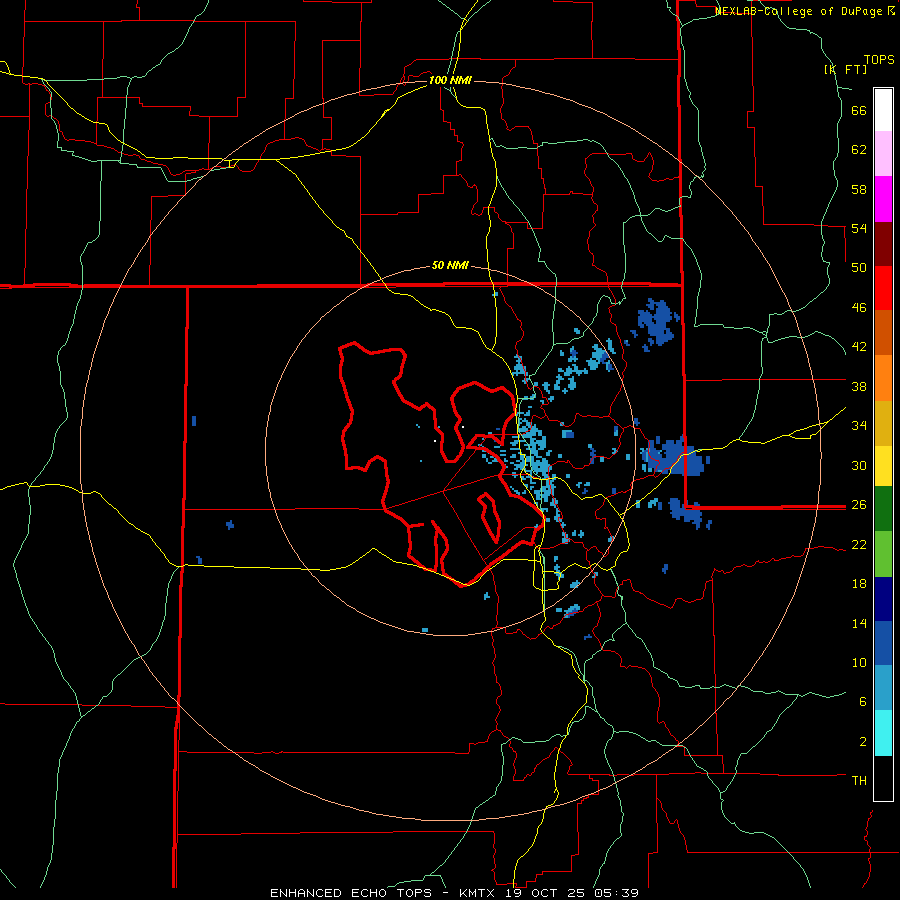Select the bright red legend color segment
The width and height of the screenshot is (900, 900).
tap(883, 288)
